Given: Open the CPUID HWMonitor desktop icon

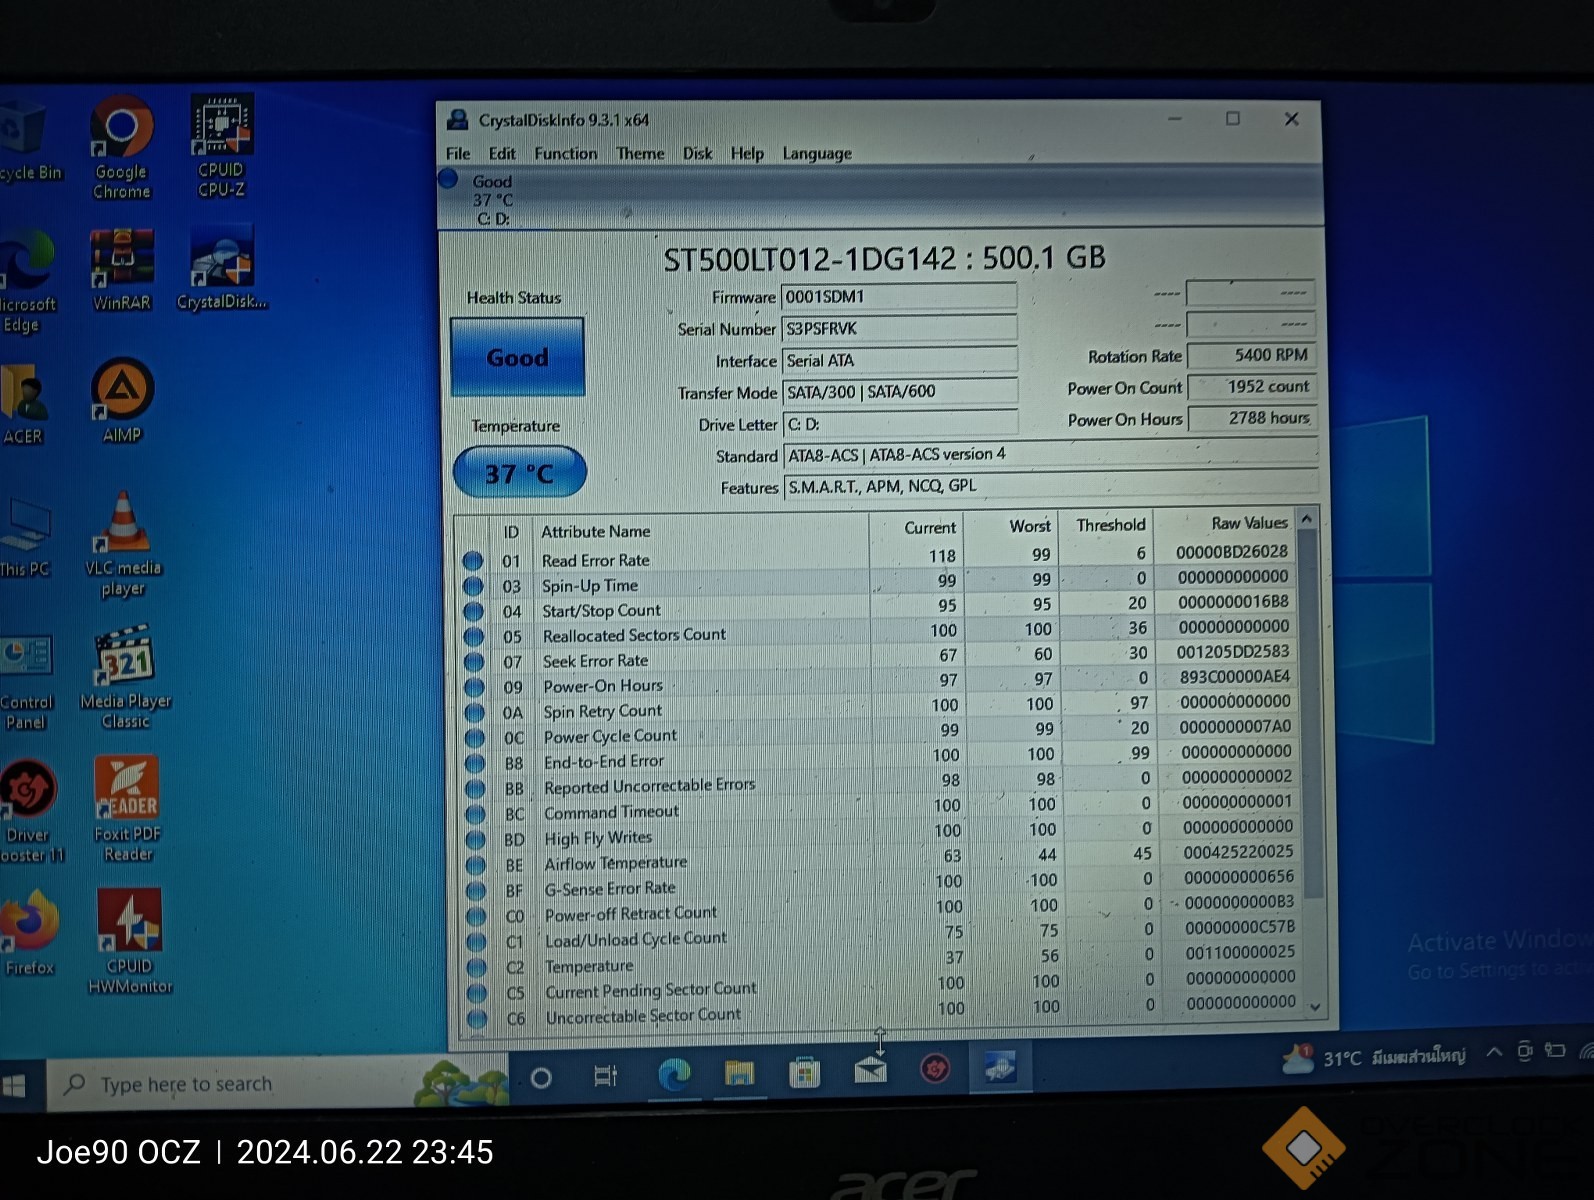Looking at the screenshot, I should click(x=130, y=941).
